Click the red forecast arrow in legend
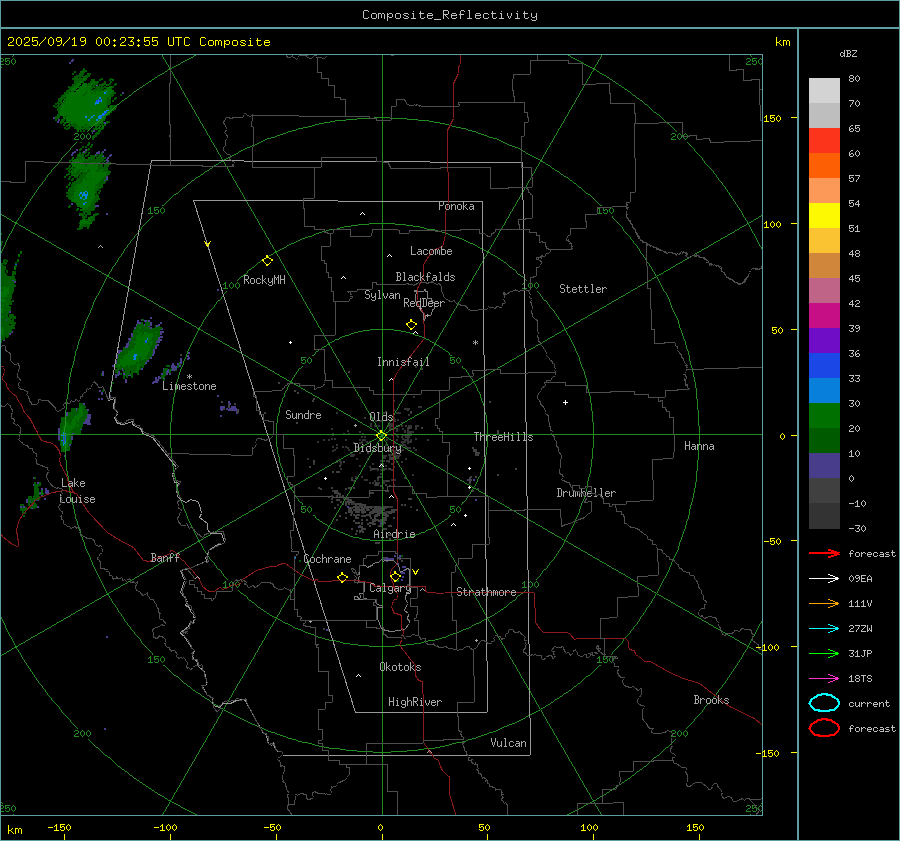This screenshot has width=900, height=841. coord(823,554)
